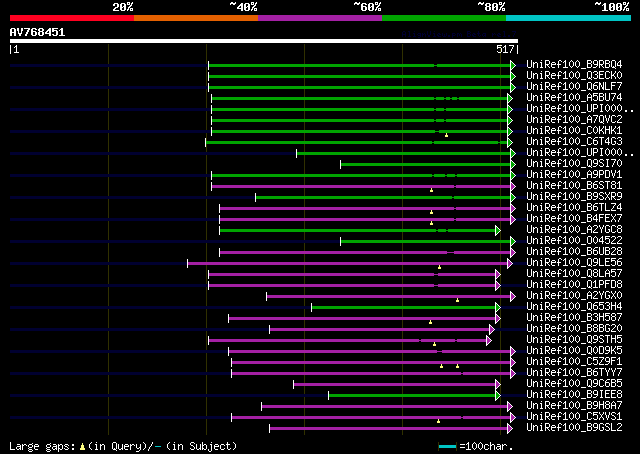Click the arrowhead ending the UniRef100_B9RBQ4 alignment

pyautogui.click(x=513, y=65)
